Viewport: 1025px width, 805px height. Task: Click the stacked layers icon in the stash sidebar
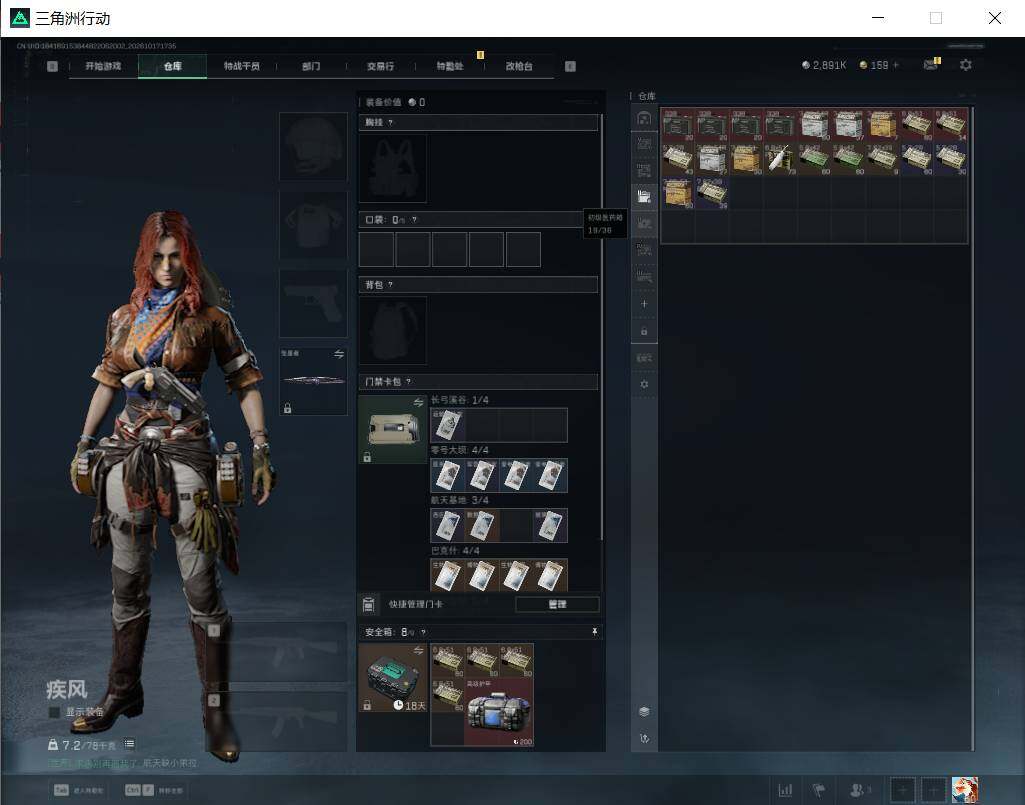(x=644, y=711)
